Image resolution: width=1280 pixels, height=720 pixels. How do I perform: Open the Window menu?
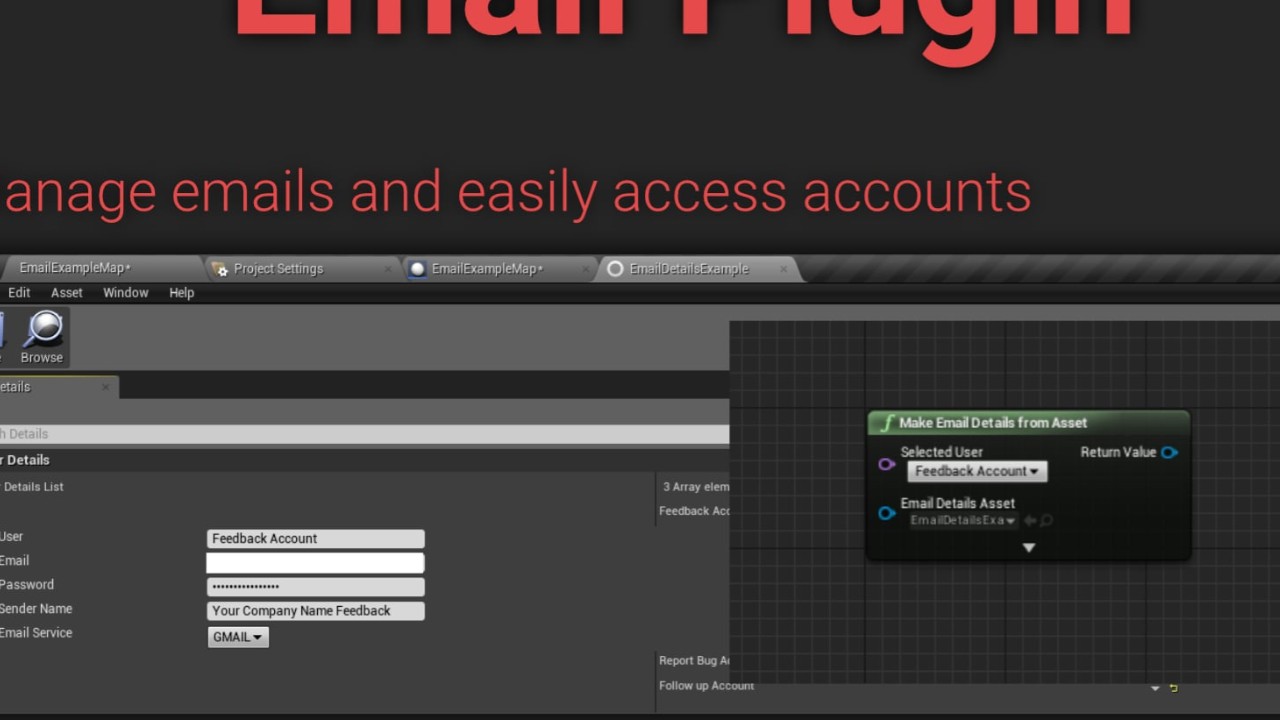click(x=126, y=293)
